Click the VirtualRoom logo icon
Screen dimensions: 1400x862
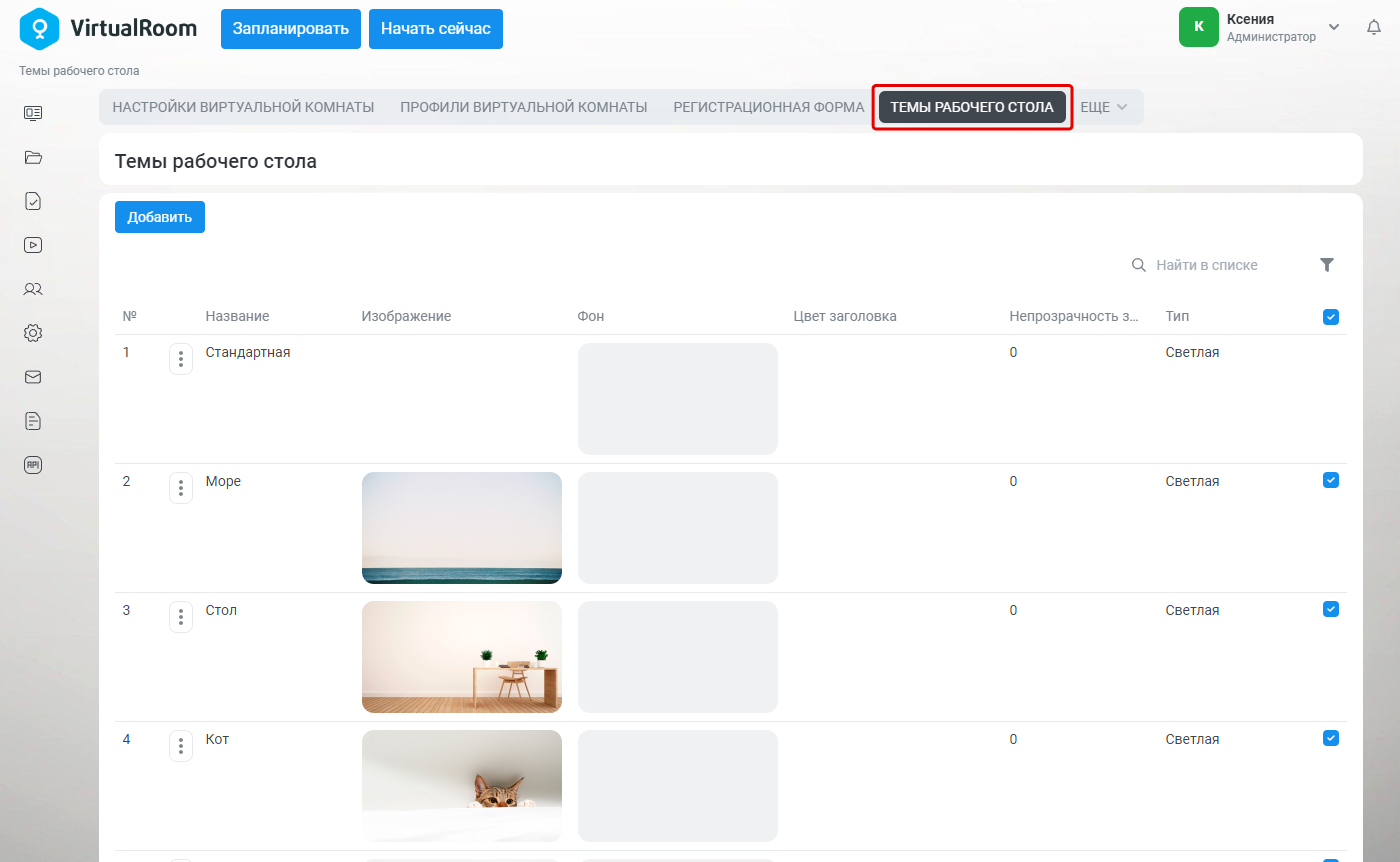tap(40, 28)
